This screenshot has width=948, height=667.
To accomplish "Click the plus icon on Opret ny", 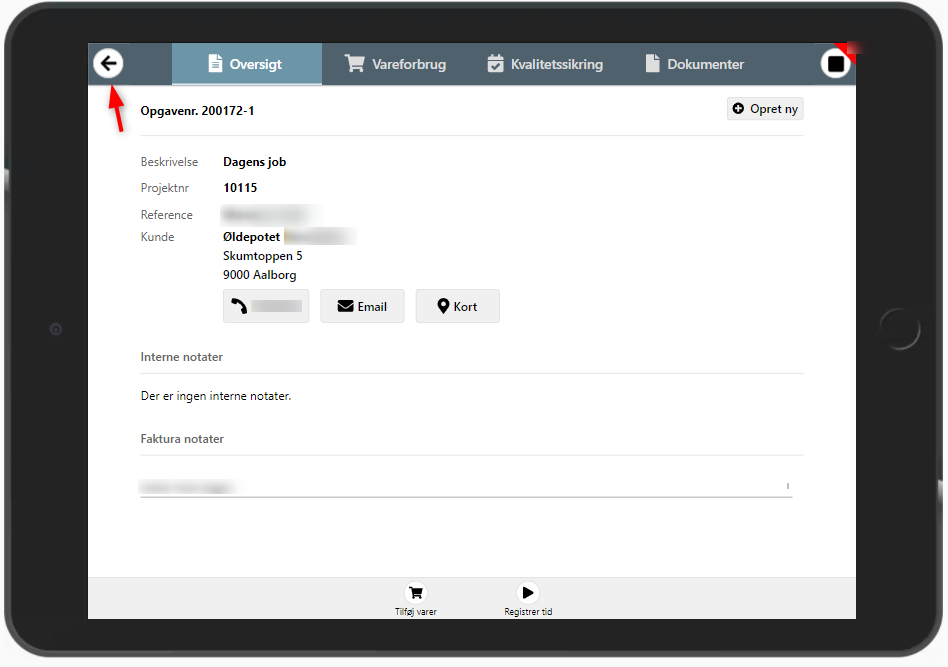I will pos(739,109).
